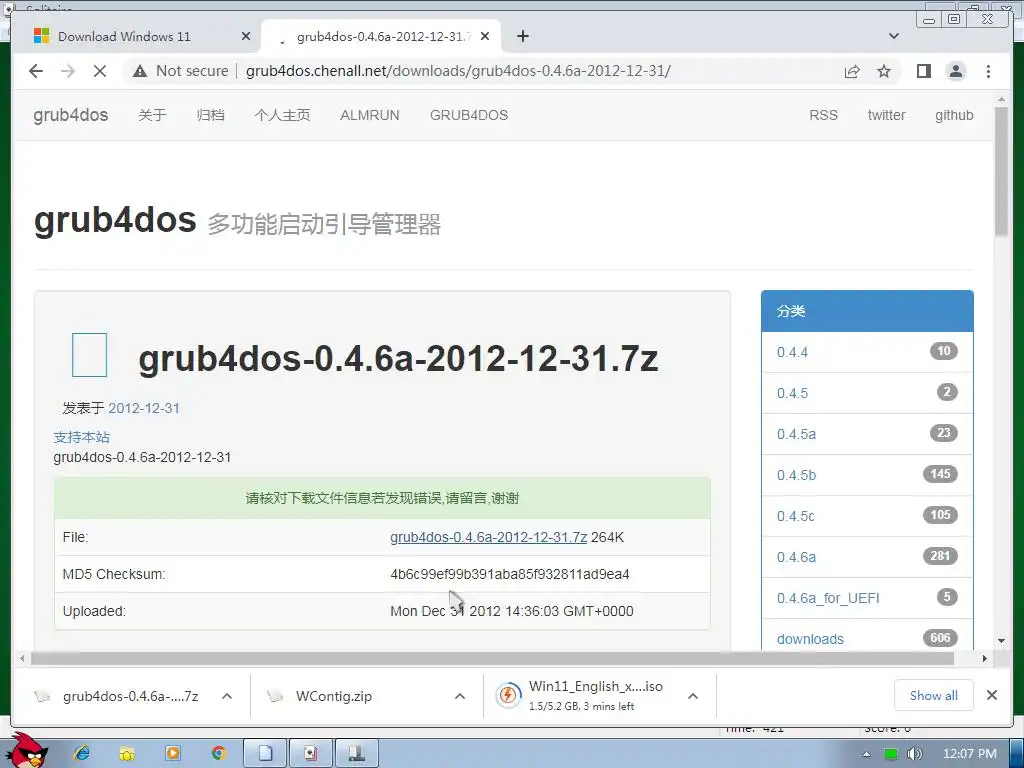The height and width of the screenshot is (768, 1024).
Task: Open the twitter link
Action: [x=886, y=115]
